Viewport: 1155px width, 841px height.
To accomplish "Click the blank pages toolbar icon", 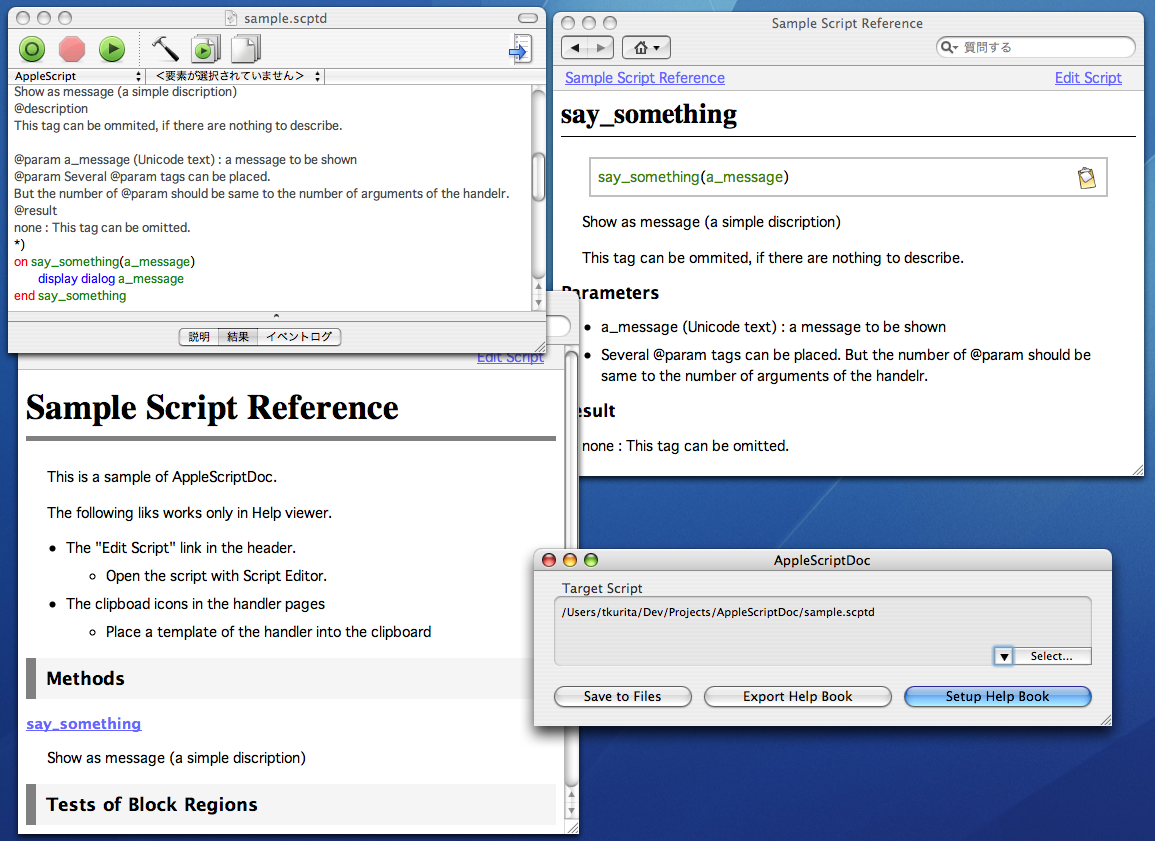I will pyautogui.click(x=246, y=49).
